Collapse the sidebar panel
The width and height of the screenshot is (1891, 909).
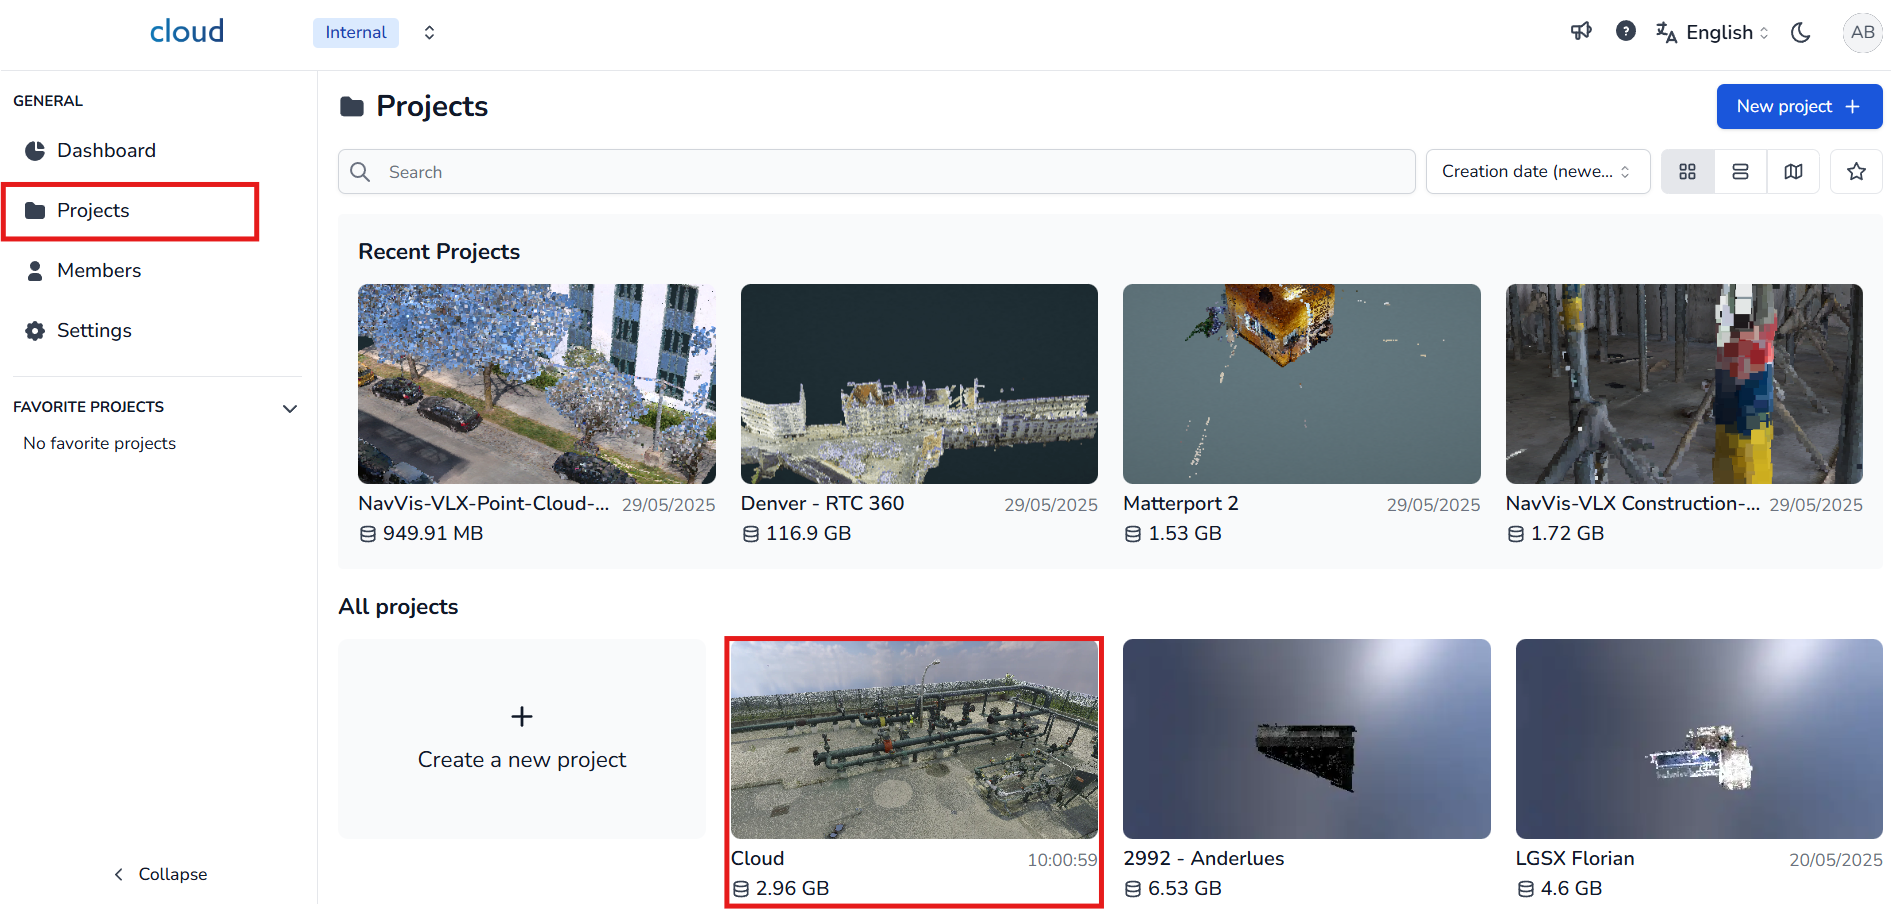click(160, 874)
